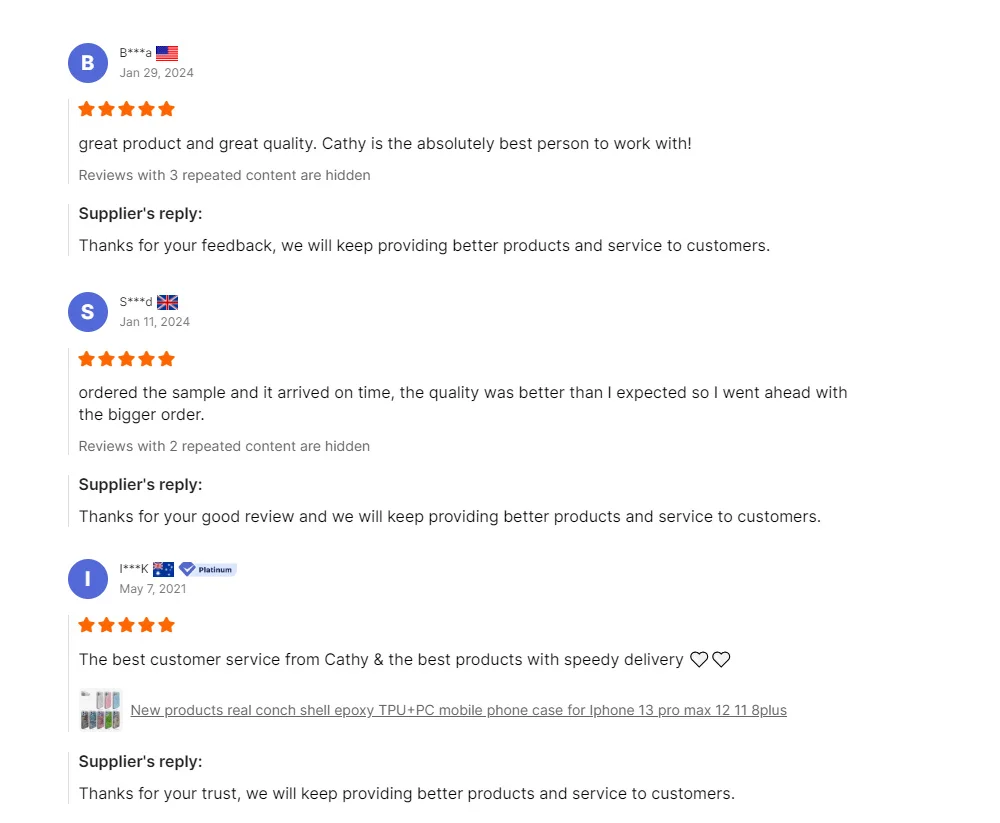The height and width of the screenshot is (823, 1000).
Task: Click the US flag next to B***a
Action: click(167, 53)
